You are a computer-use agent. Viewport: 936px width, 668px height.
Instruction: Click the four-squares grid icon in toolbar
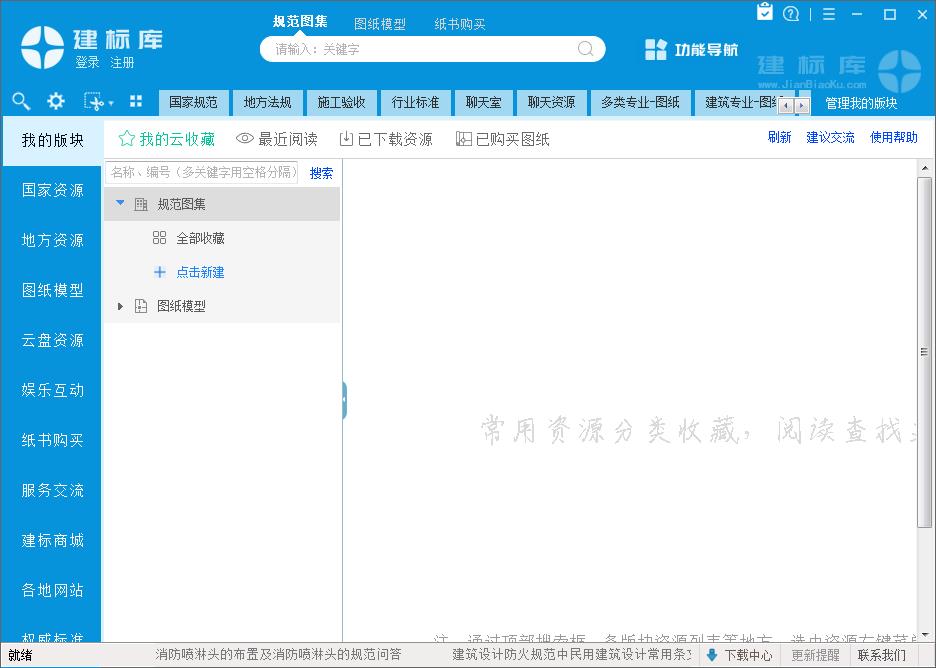click(136, 101)
